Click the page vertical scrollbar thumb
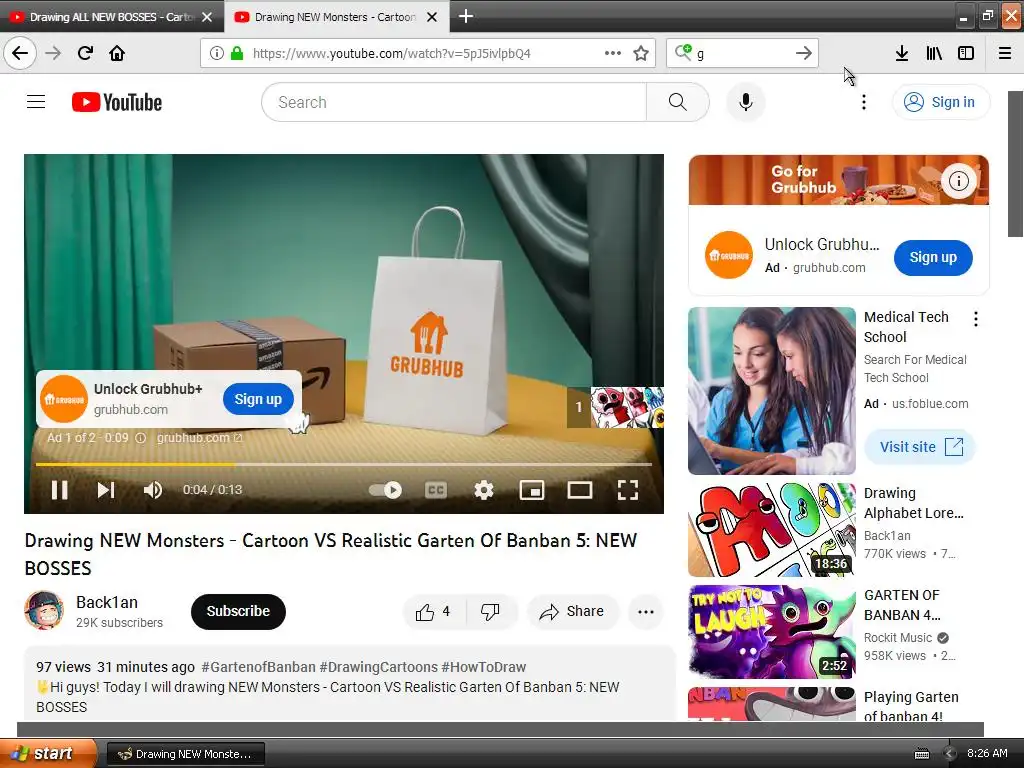 coord(1016,164)
